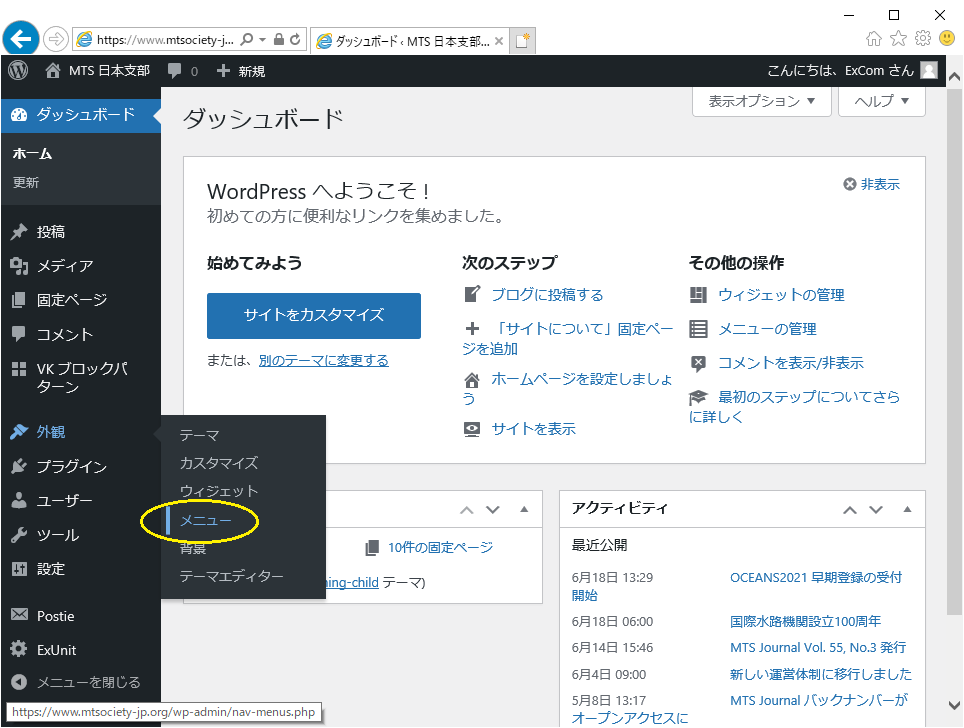
Task: Click the ExCom user avatar icon
Action: (x=929, y=71)
